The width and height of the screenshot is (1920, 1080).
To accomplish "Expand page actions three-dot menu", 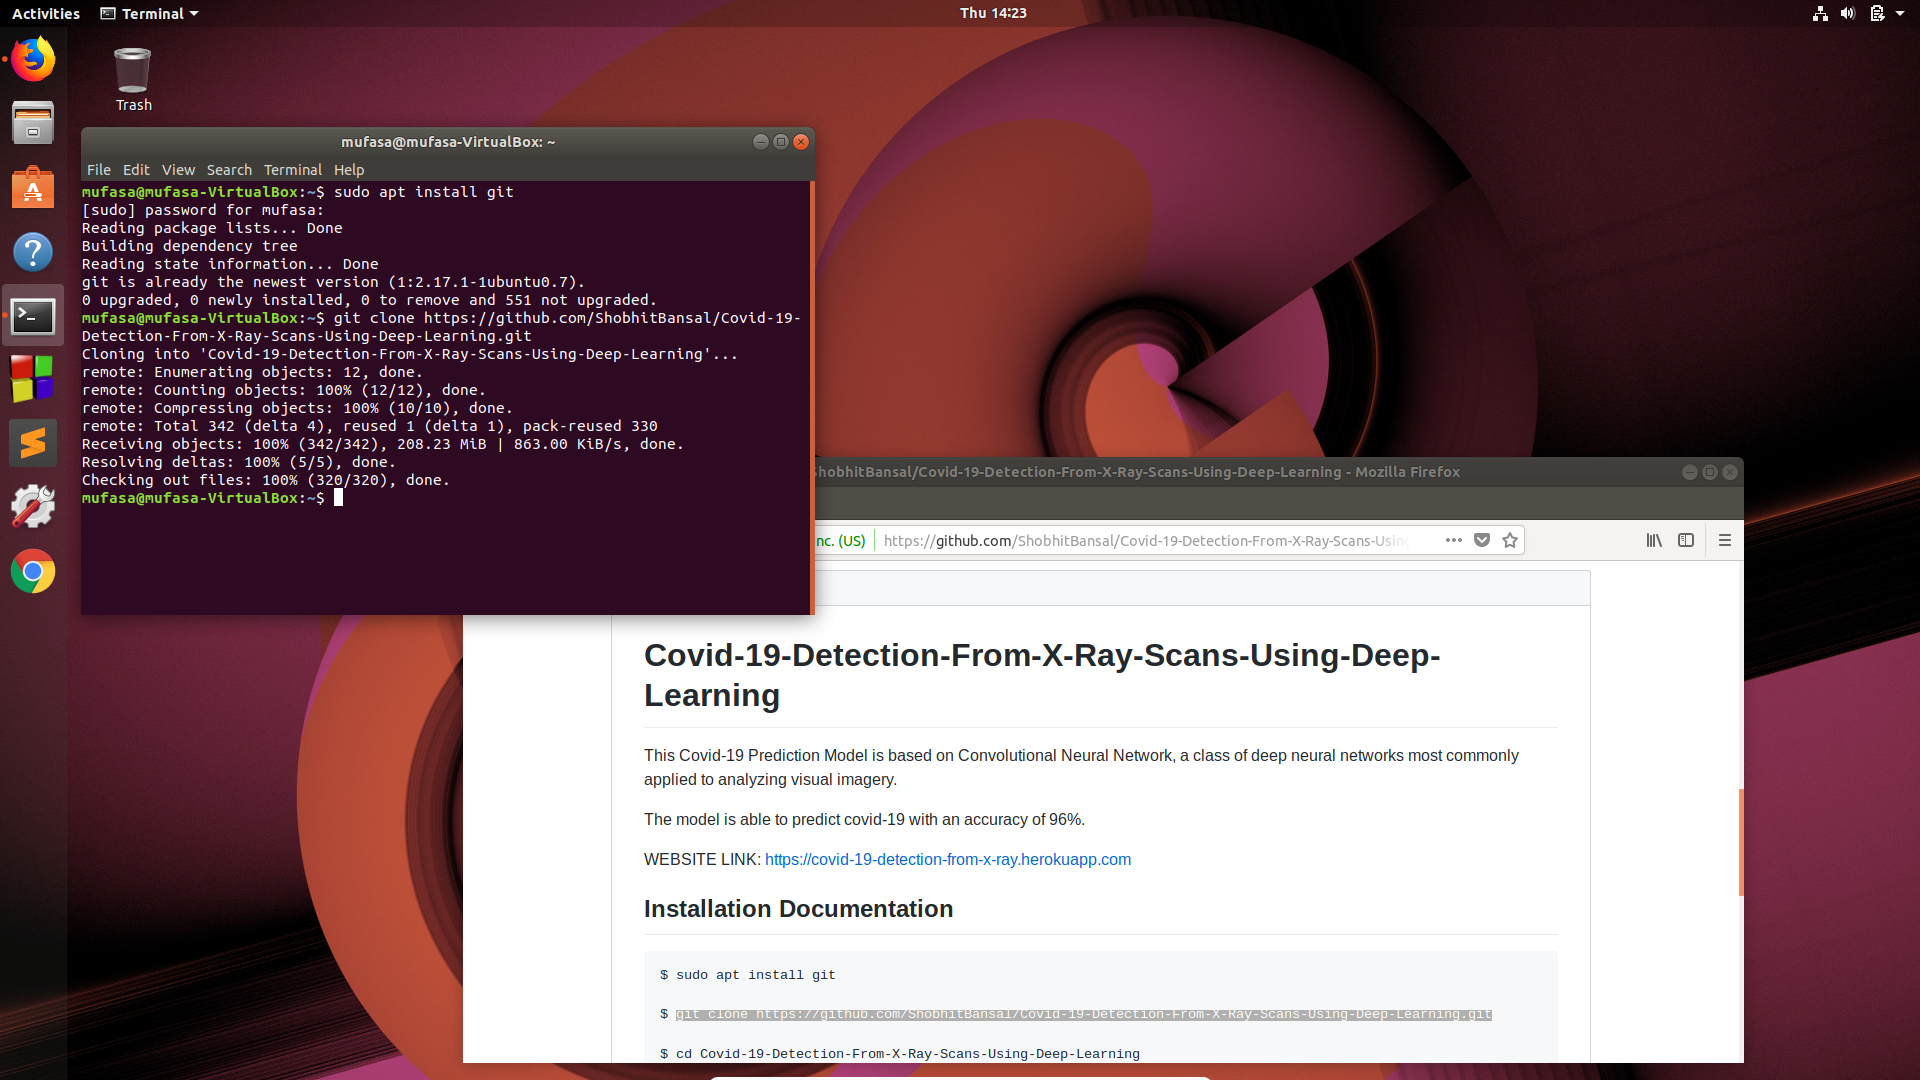I will pyautogui.click(x=1453, y=540).
